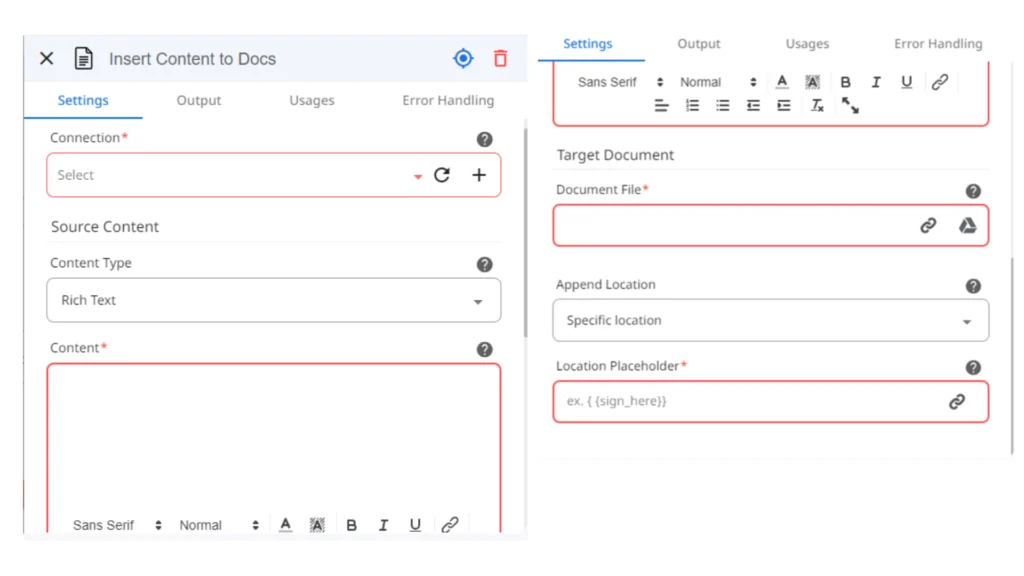The width and height of the screenshot is (1024, 576).
Task: Click the text color icon in right toolbar
Action: coord(782,82)
